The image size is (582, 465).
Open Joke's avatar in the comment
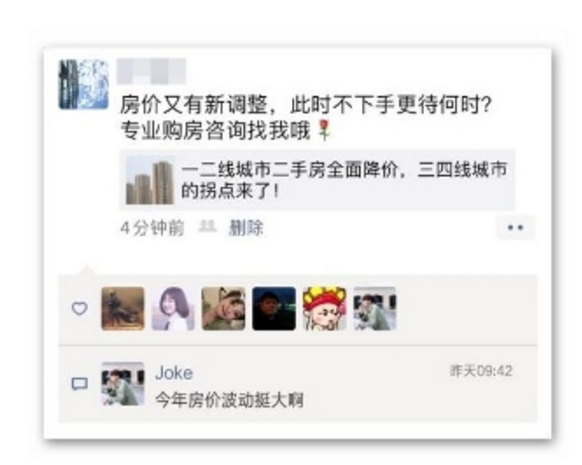(x=123, y=384)
